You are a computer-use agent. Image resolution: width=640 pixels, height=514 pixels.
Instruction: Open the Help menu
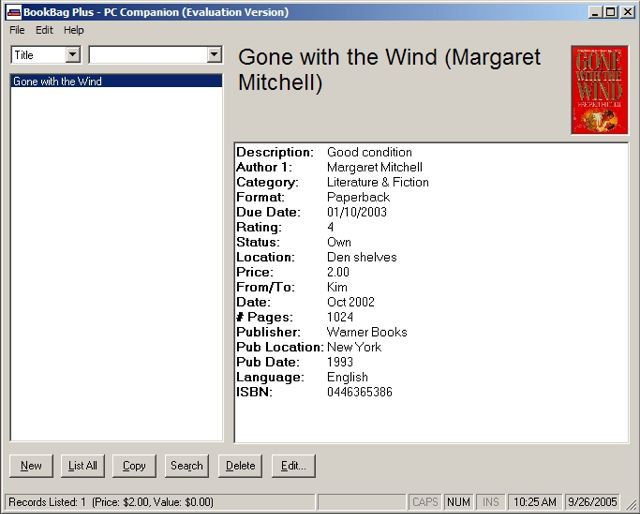(x=74, y=30)
